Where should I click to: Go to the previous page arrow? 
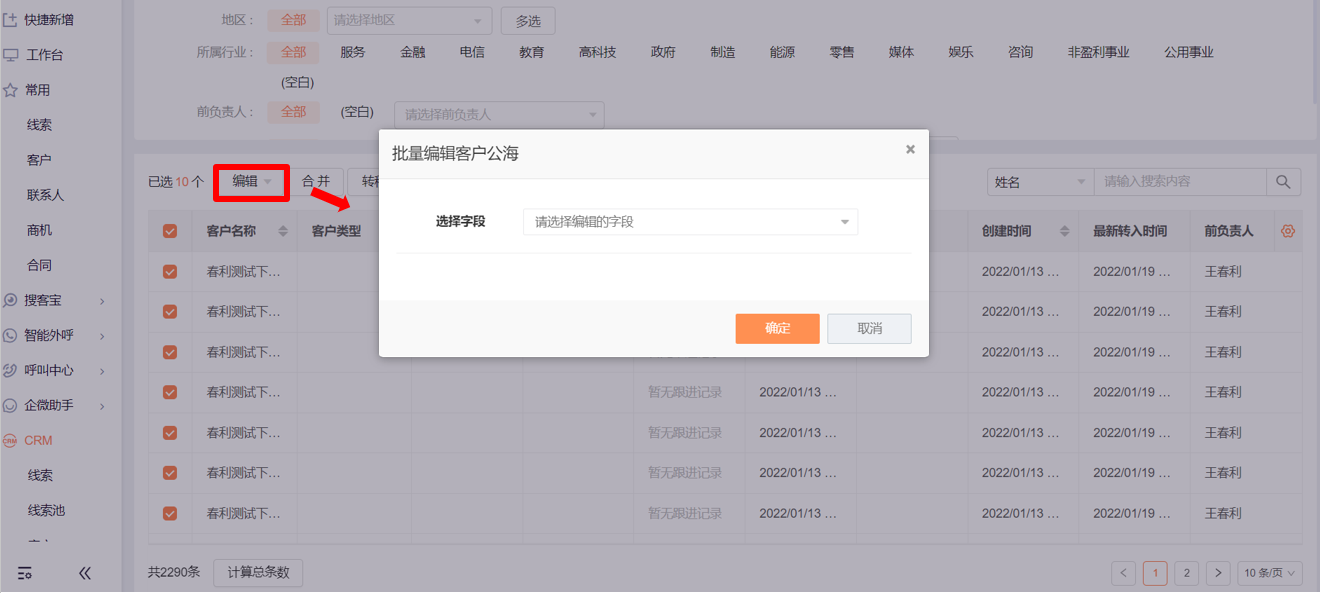click(1123, 573)
